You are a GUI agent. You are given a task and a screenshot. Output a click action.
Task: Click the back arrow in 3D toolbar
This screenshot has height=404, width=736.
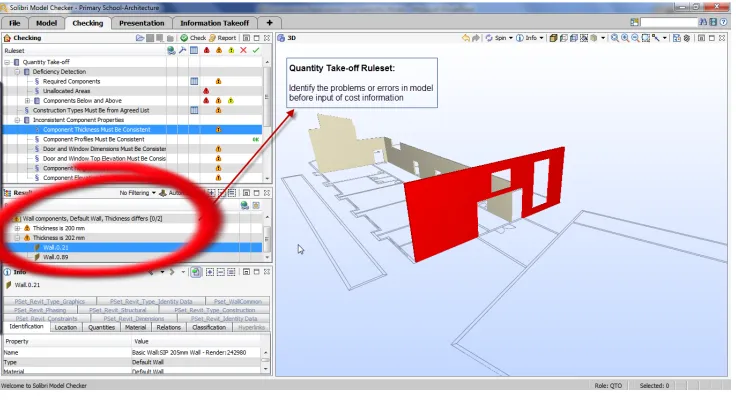point(466,38)
